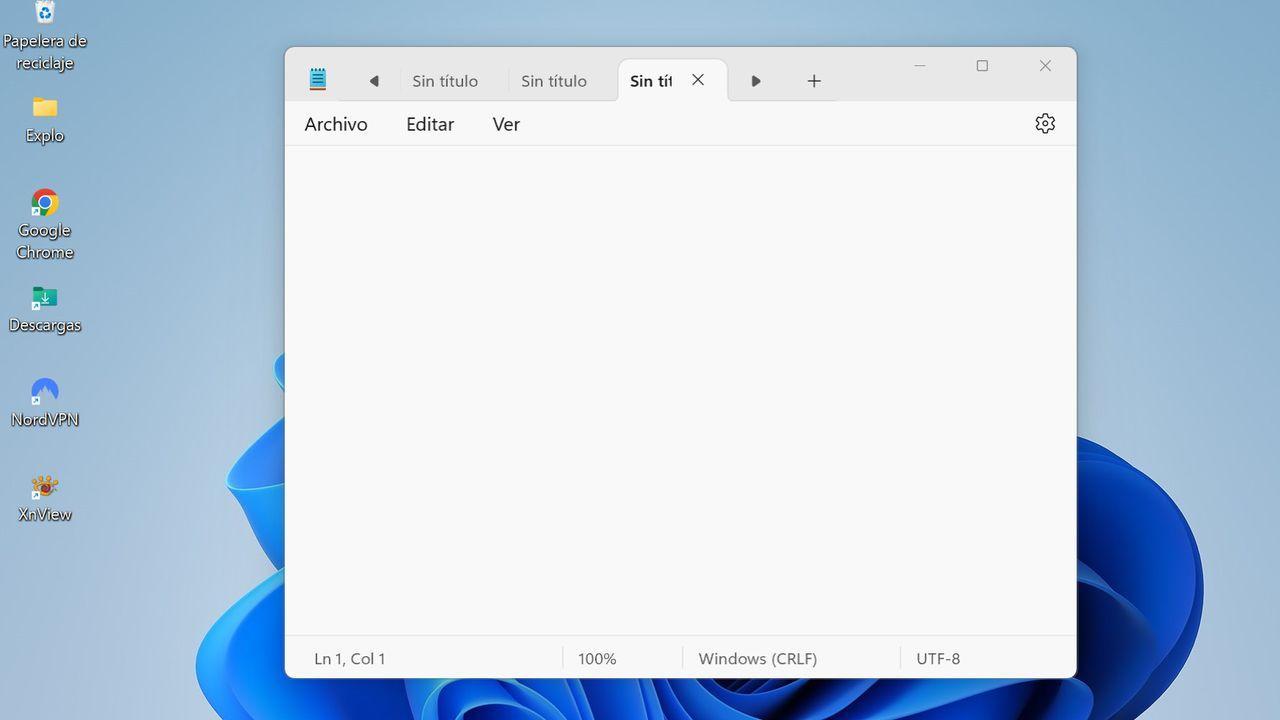
Task: Start NordVPN from the desktop icon
Action: click(44, 391)
